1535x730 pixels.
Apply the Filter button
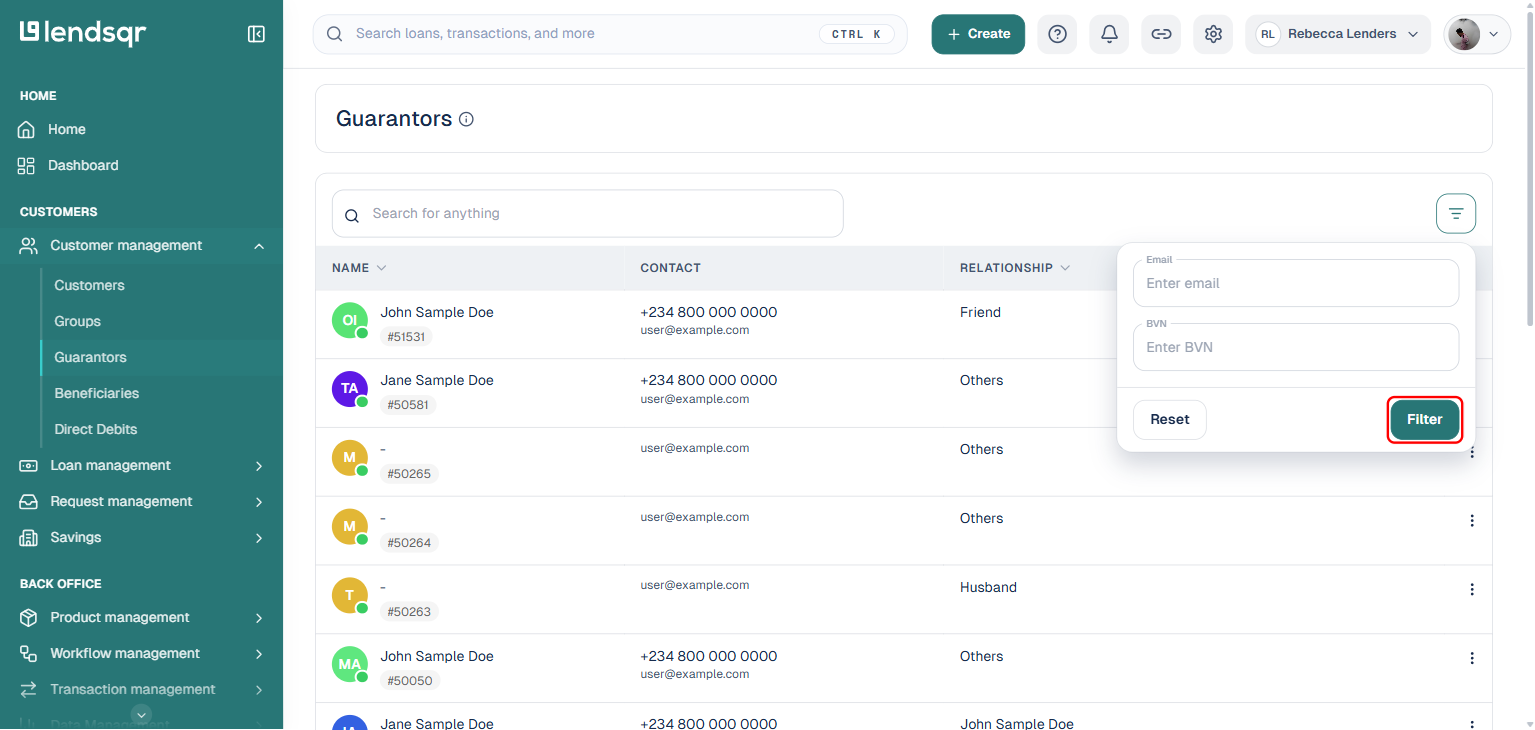pyautogui.click(x=1425, y=420)
